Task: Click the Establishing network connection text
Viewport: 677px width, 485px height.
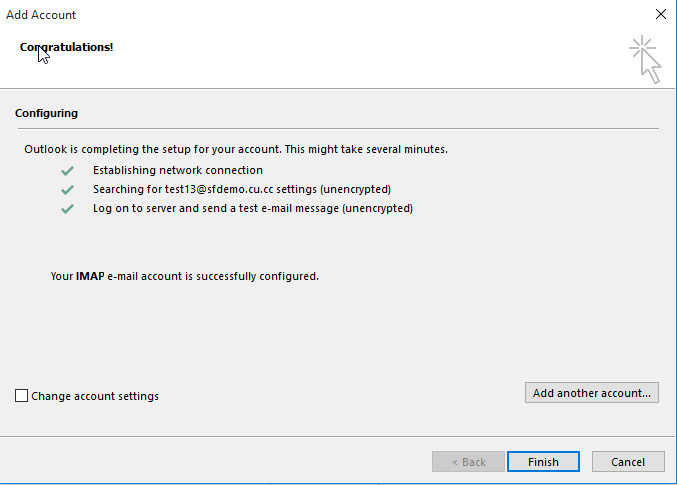Action: [x=178, y=170]
